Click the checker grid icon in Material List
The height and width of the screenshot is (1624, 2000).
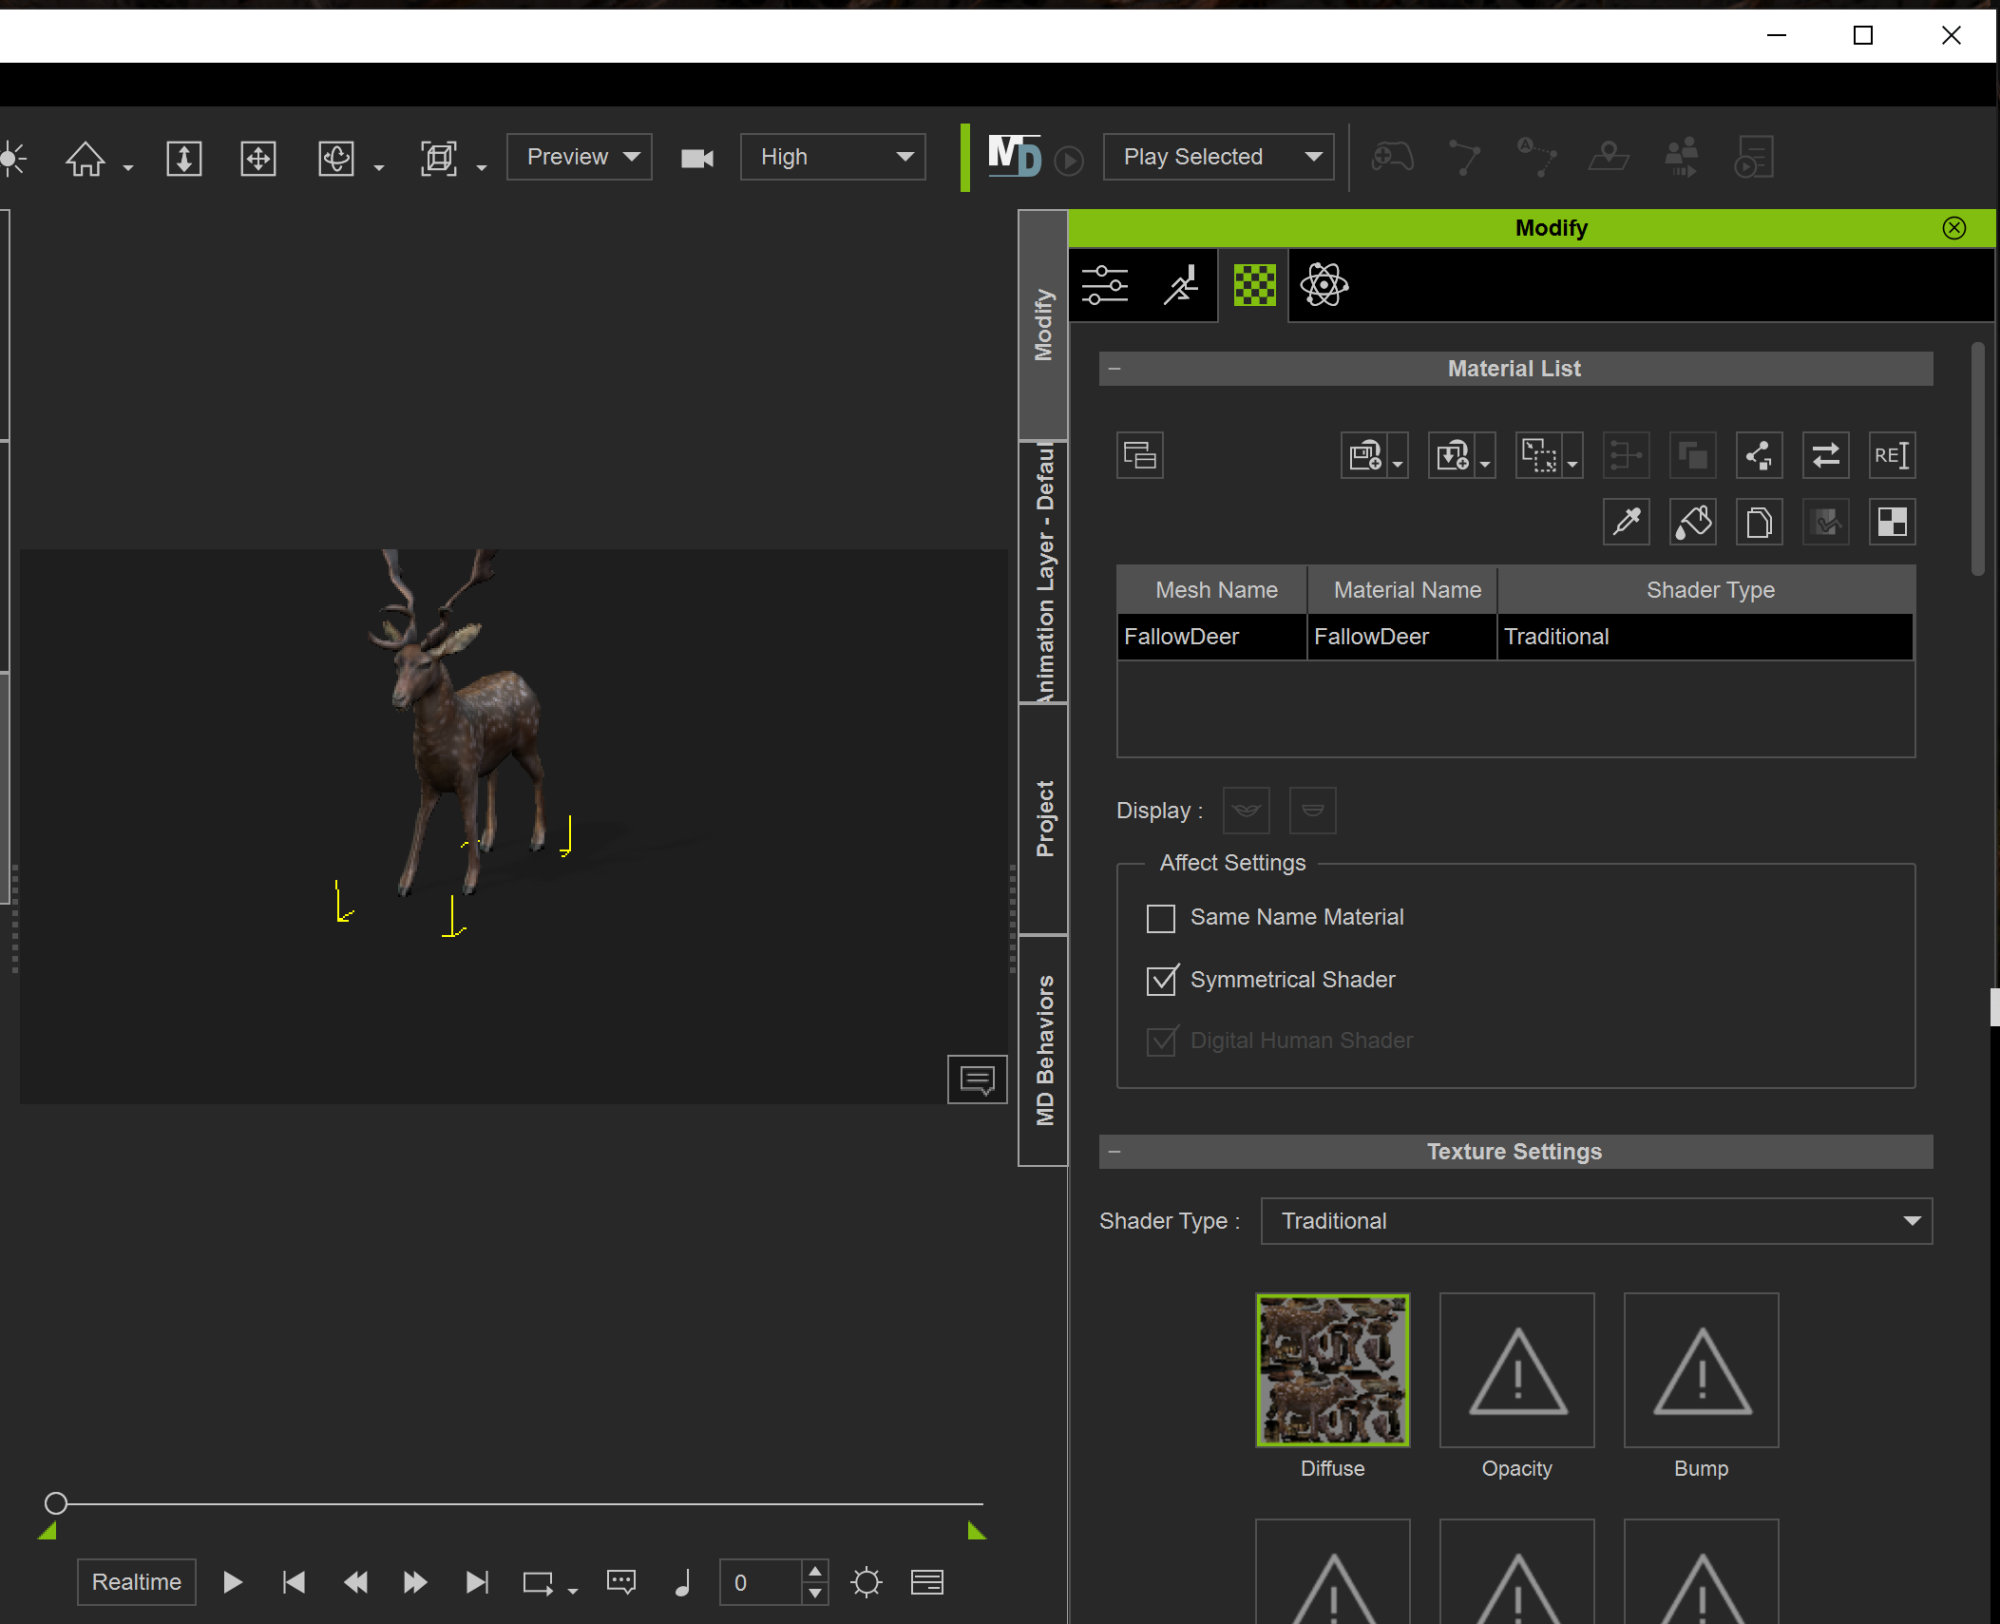point(1892,522)
